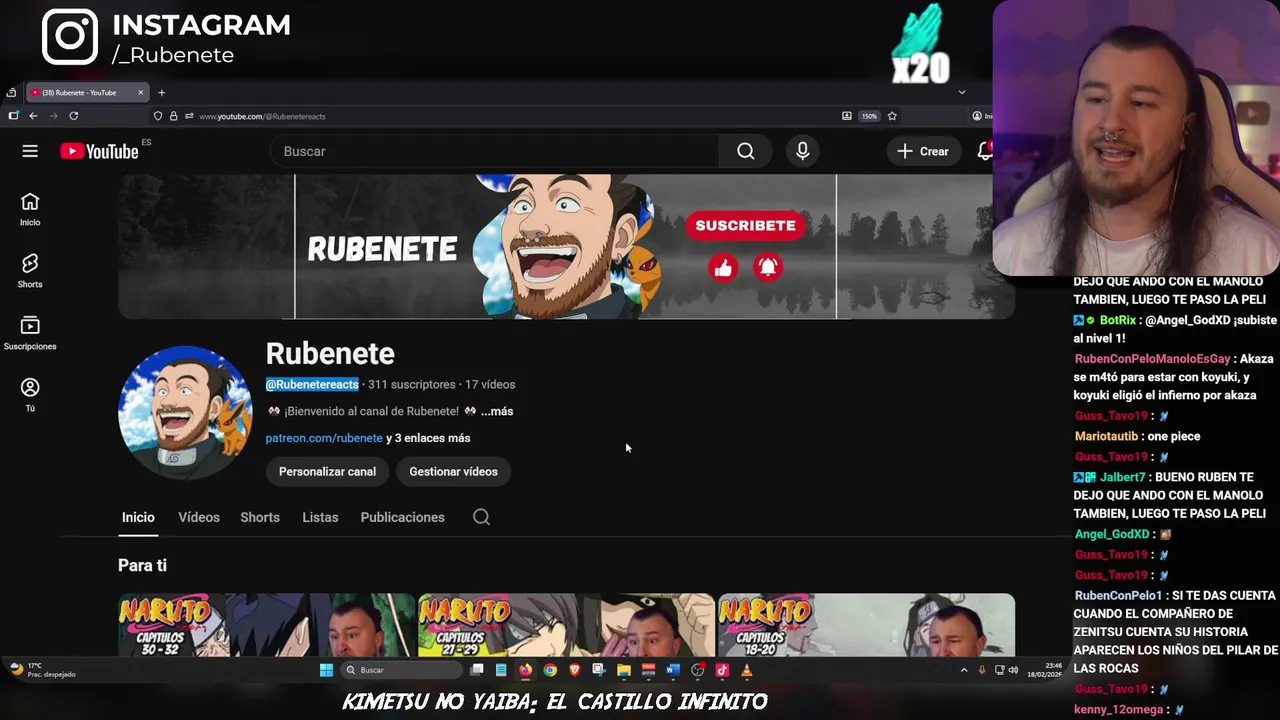1280x720 pixels.
Task: Switch to the channel Shorts tab
Action: 260,517
